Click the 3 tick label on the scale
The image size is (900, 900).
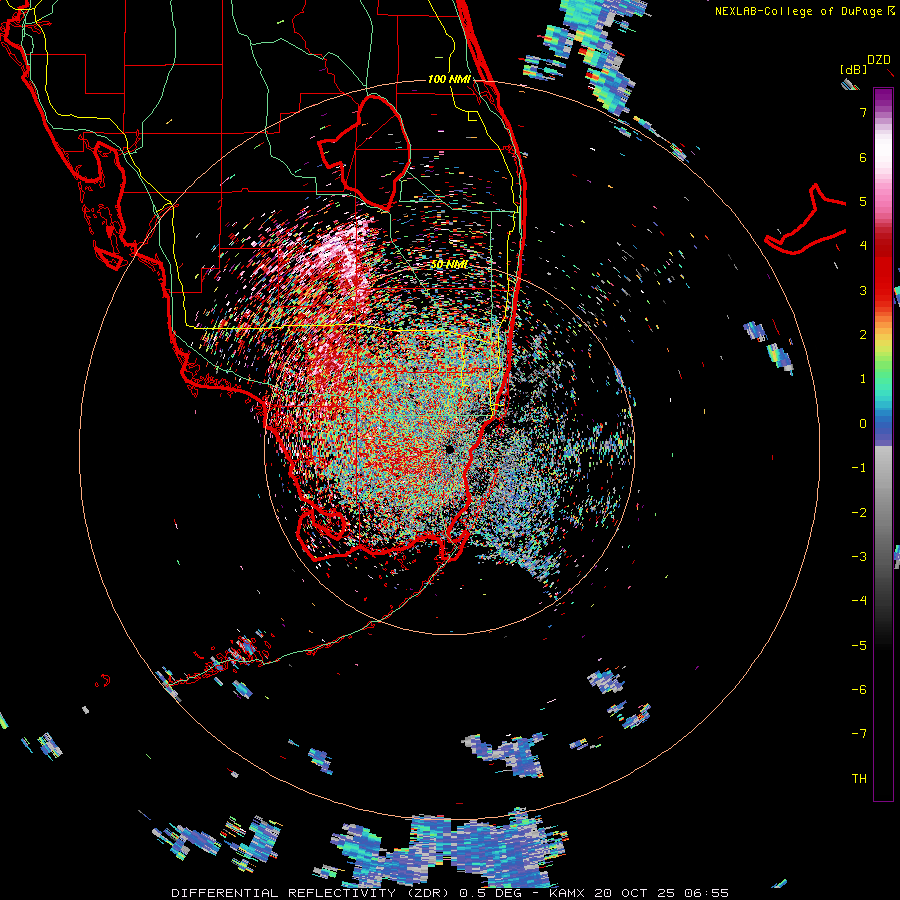pyautogui.click(x=863, y=290)
